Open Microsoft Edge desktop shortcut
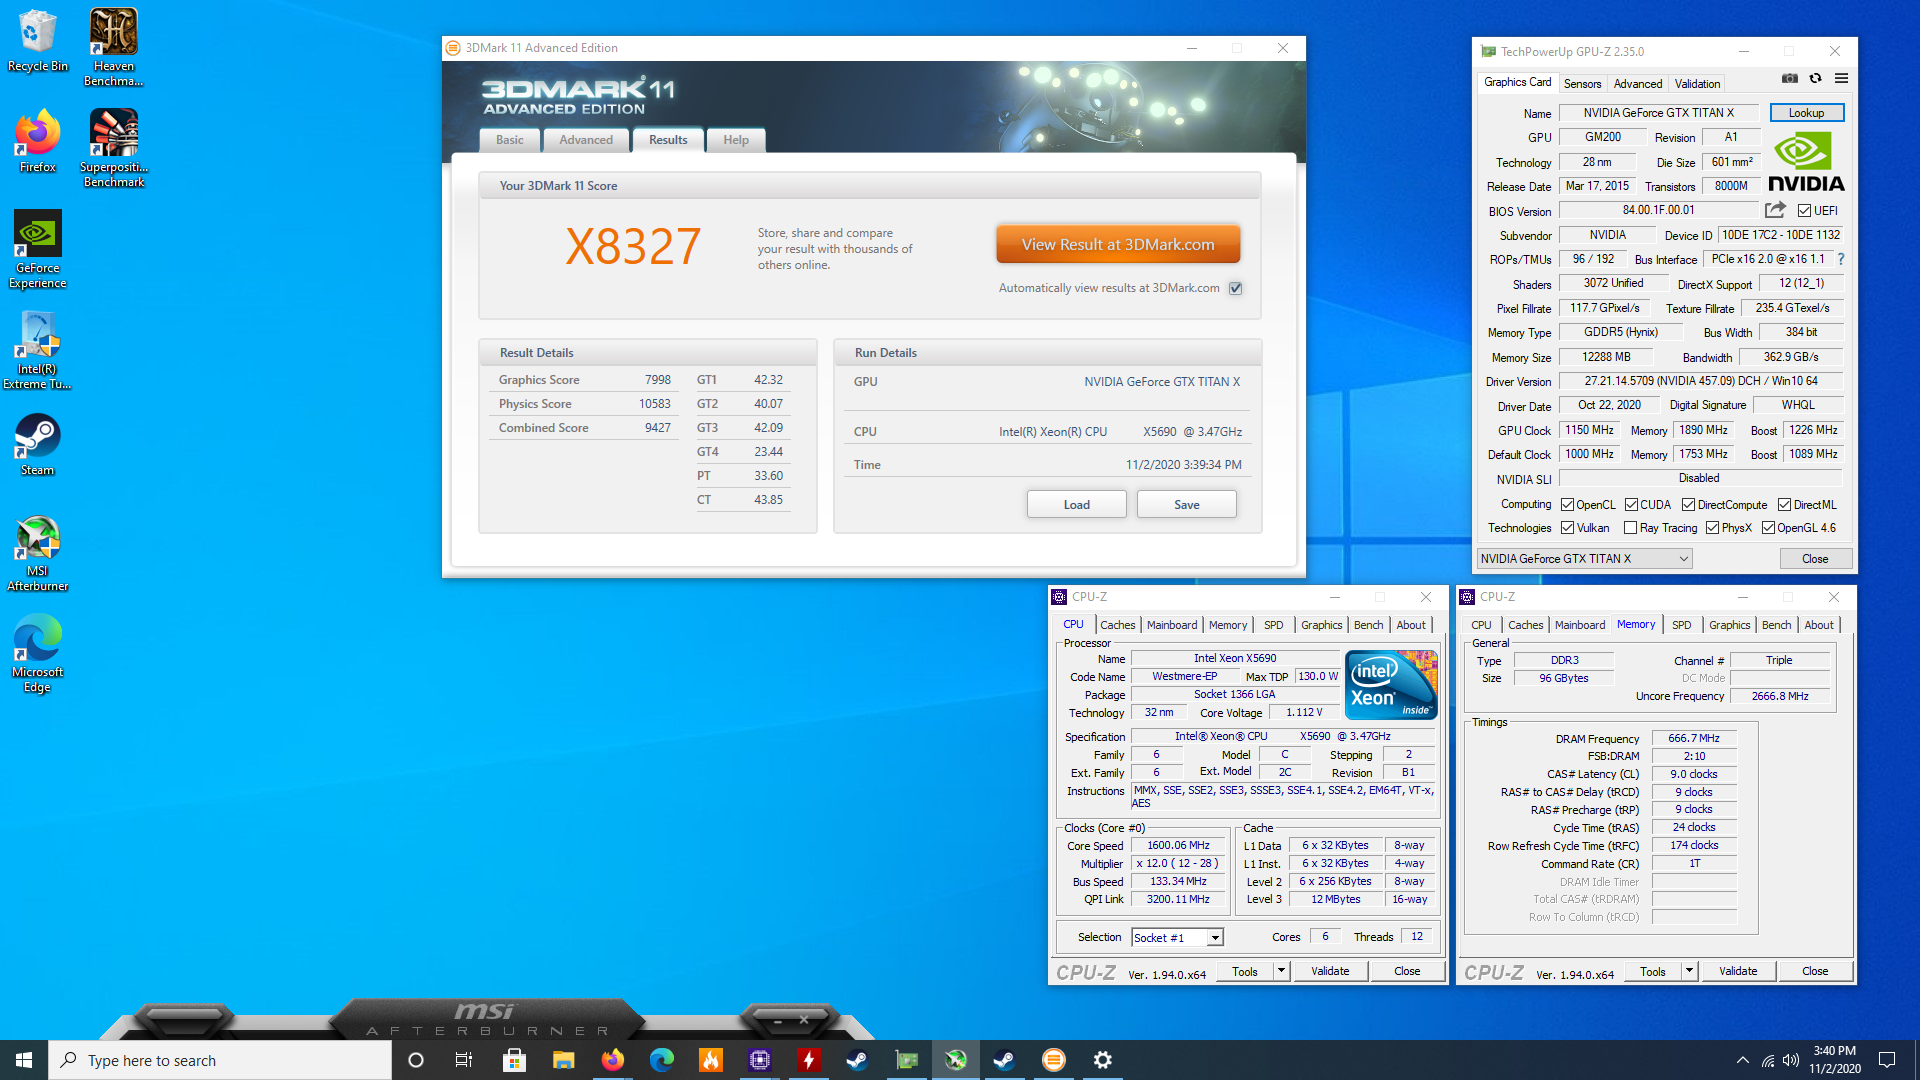1920x1080 pixels. pyautogui.click(x=37, y=653)
